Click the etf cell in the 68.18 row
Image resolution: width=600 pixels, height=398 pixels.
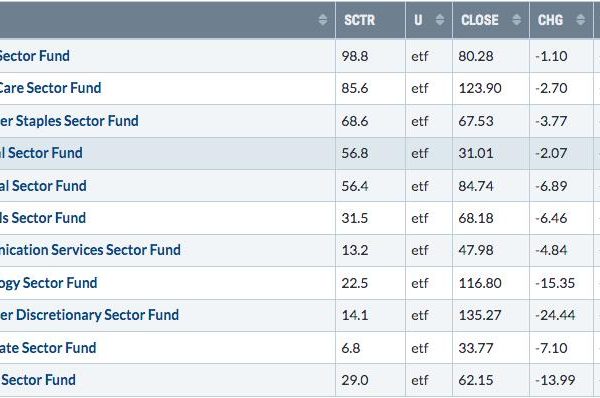coord(420,218)
